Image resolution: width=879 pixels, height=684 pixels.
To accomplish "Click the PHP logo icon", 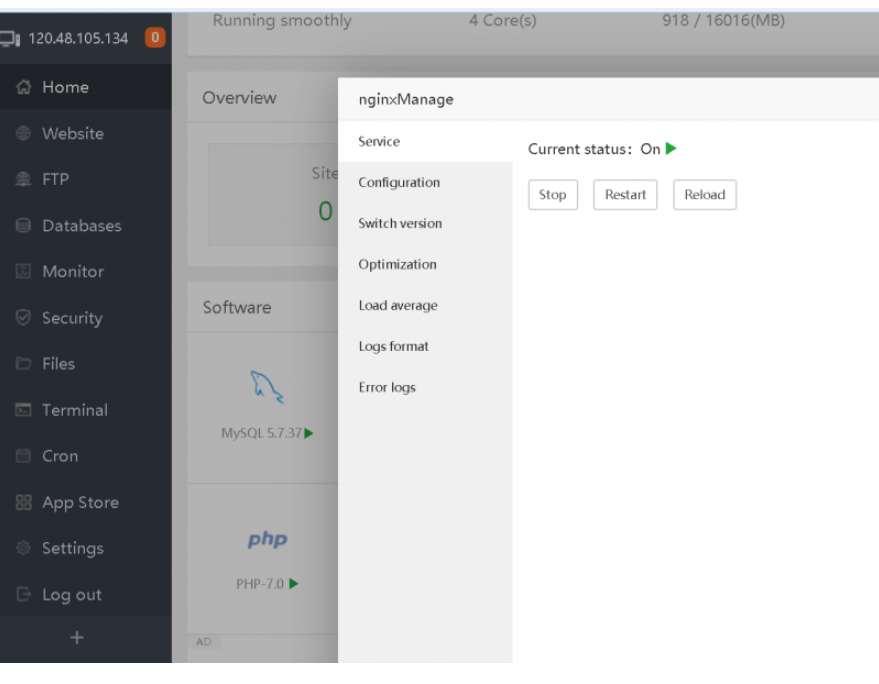I will [267, 540].
